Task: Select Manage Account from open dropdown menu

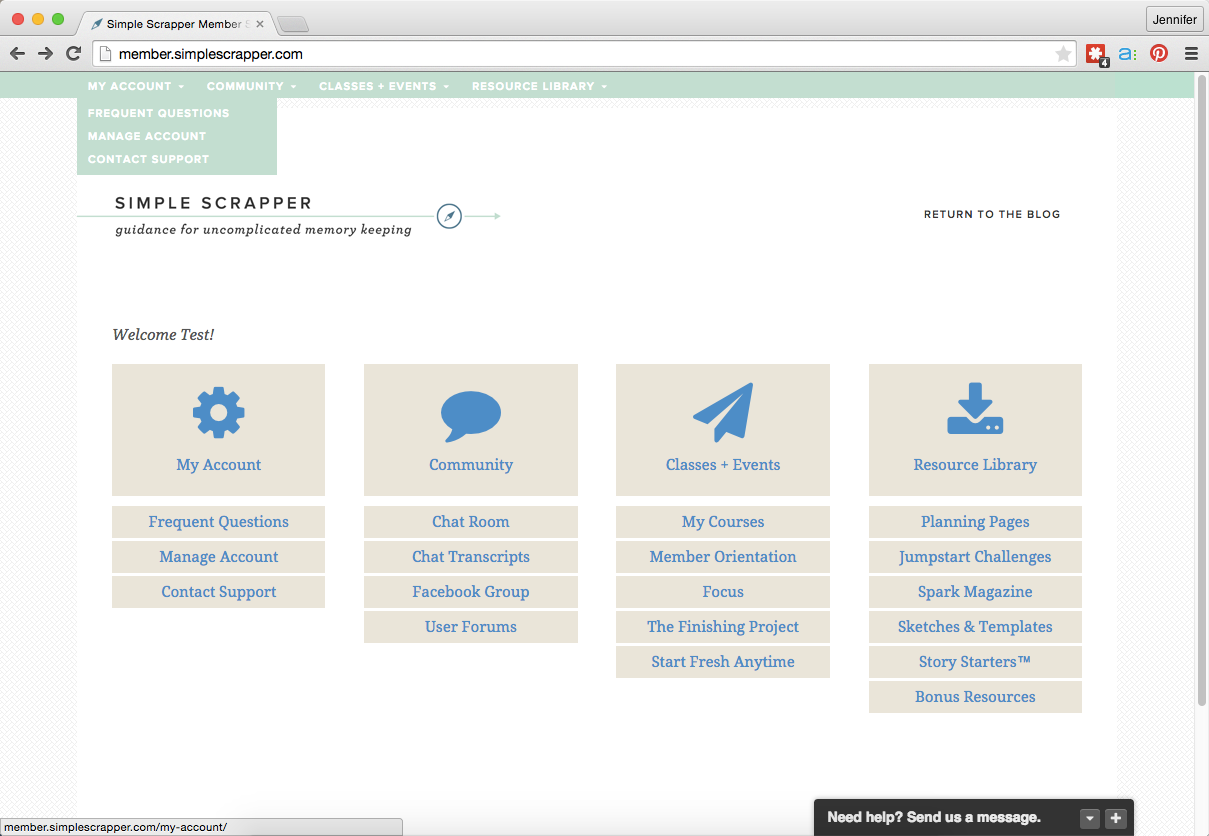Action: pyautogui.click(x=147, y=136)
